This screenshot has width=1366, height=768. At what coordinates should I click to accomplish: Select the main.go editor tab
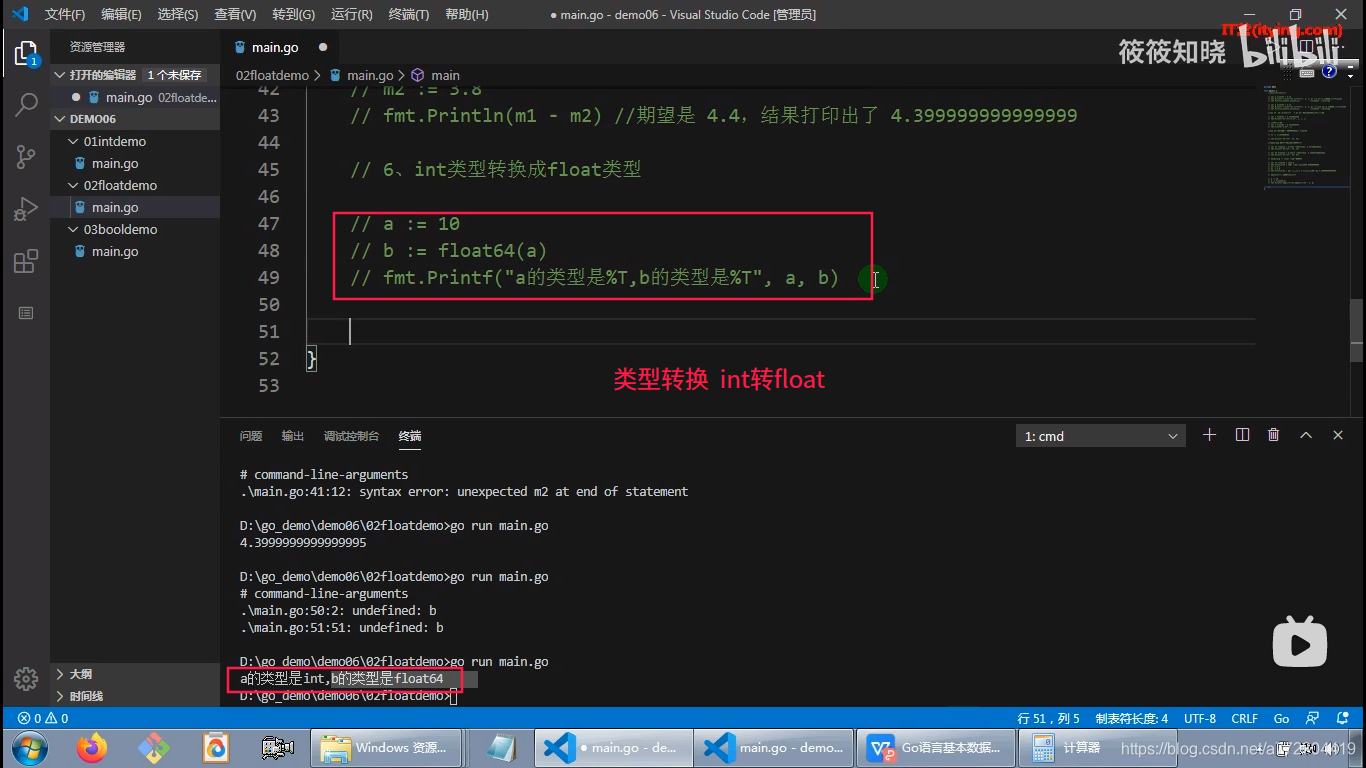click(x=281, y=47)
